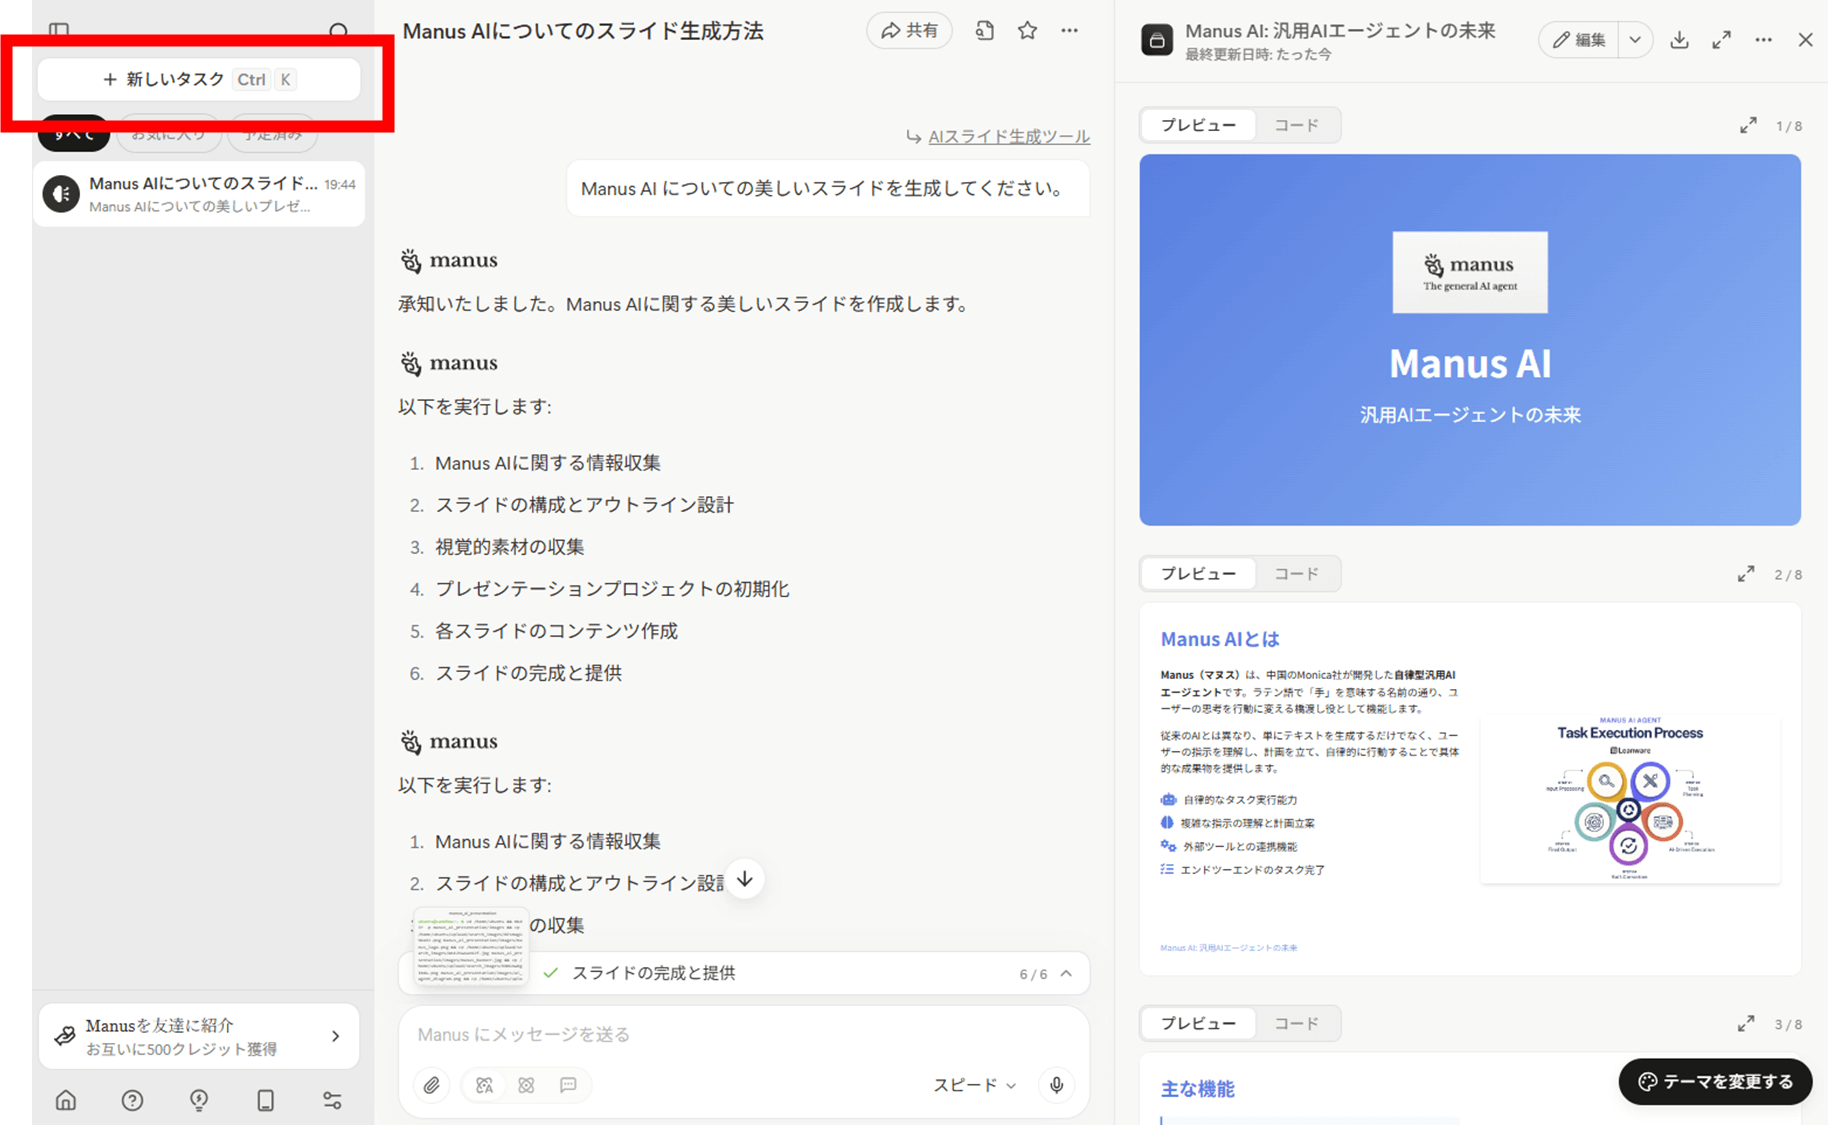
Task: Focus the Manus にメッセージを送る input field
Action: tap(743, 1034)
